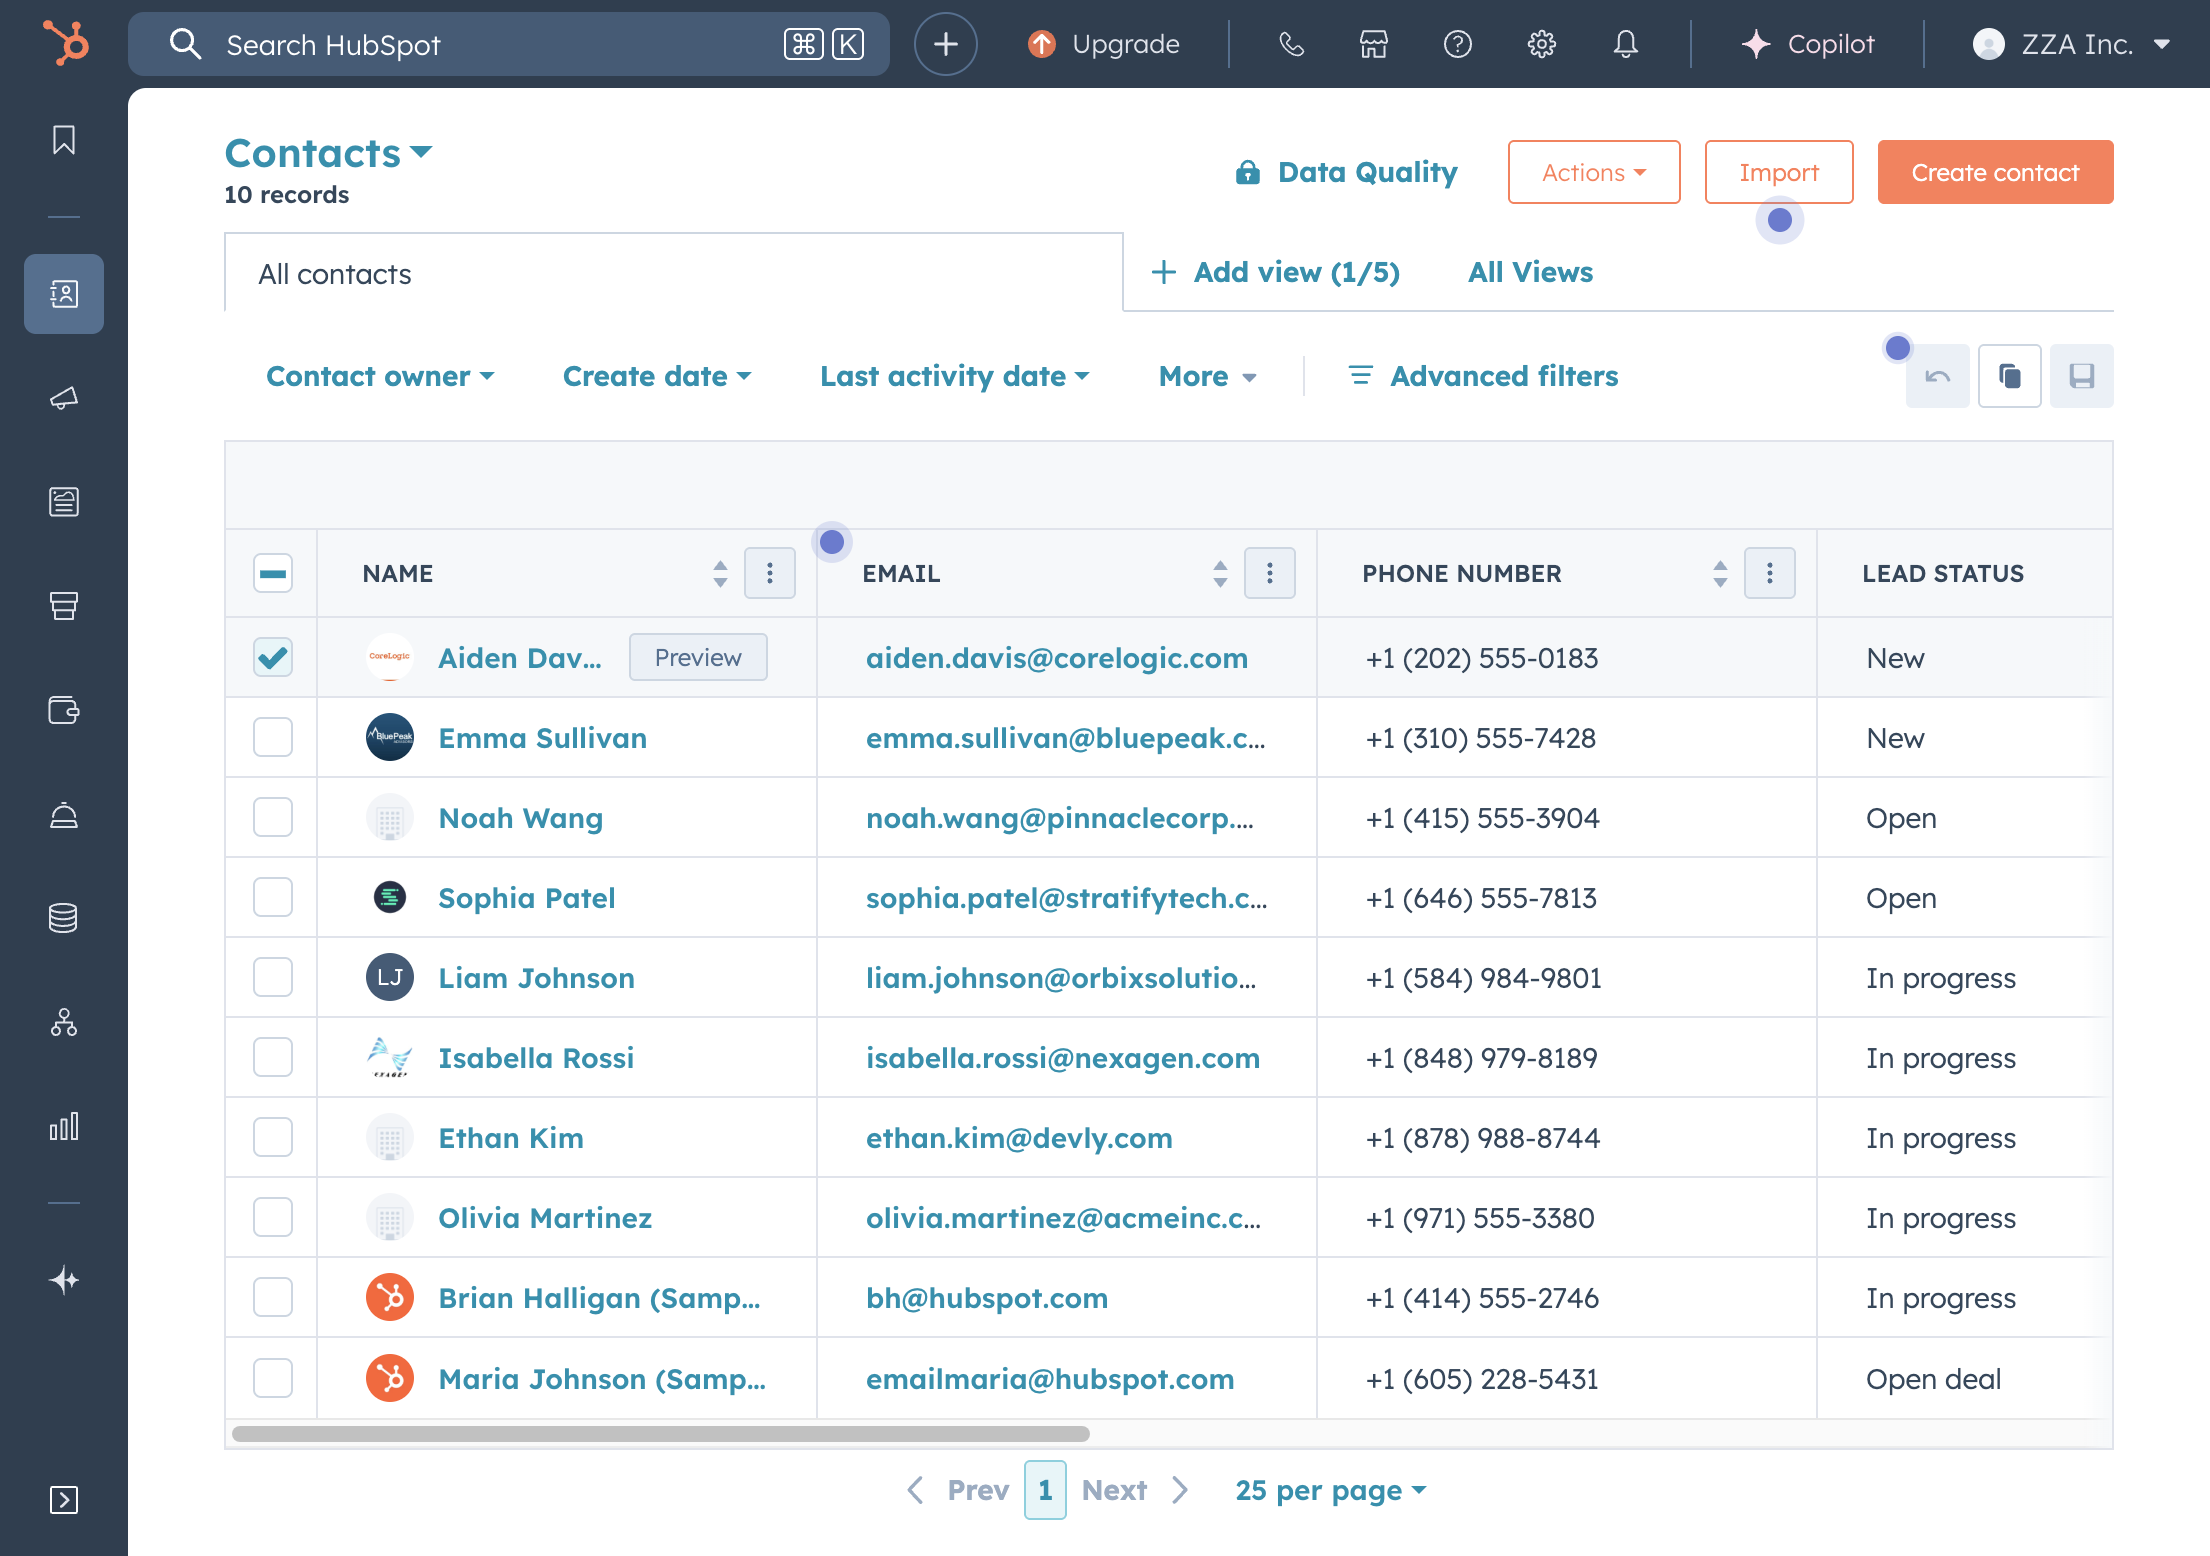Open the Reporting bar chart sidebar icon
Image resolution: width=2210 pixels, height=1556 pixels.
point(64,1127)
